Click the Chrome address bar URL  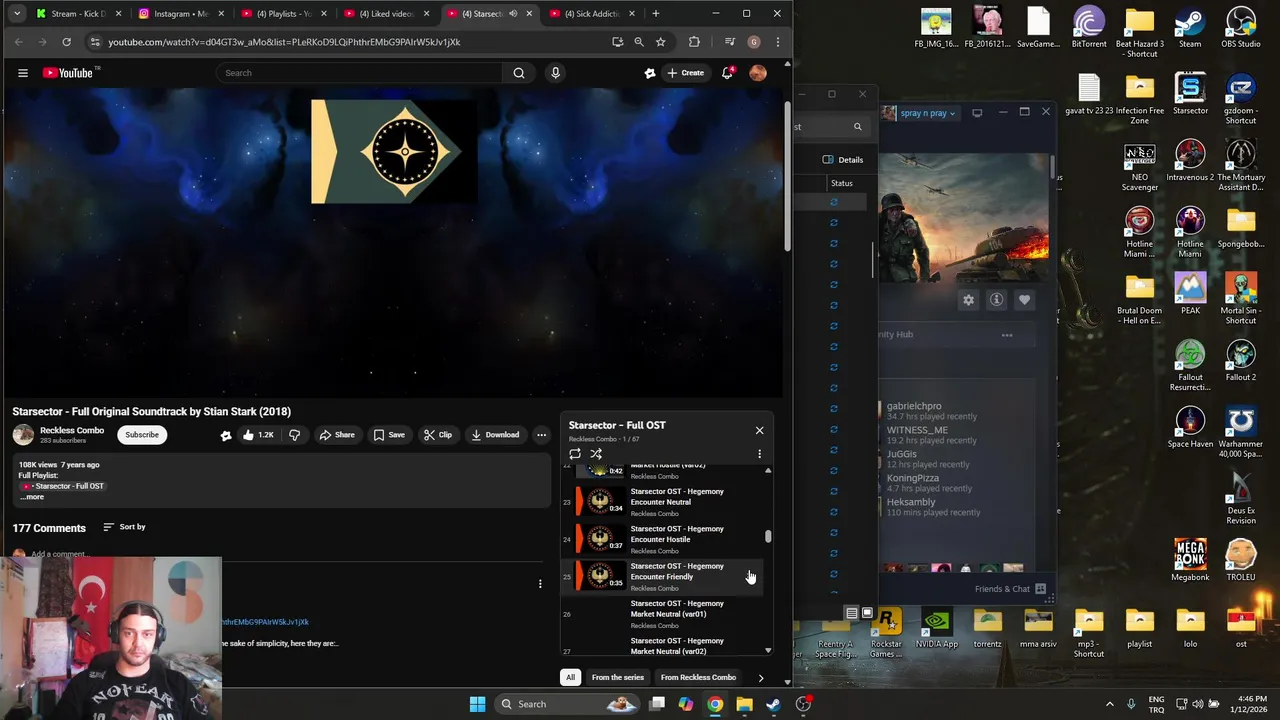[x=284, y=42]
